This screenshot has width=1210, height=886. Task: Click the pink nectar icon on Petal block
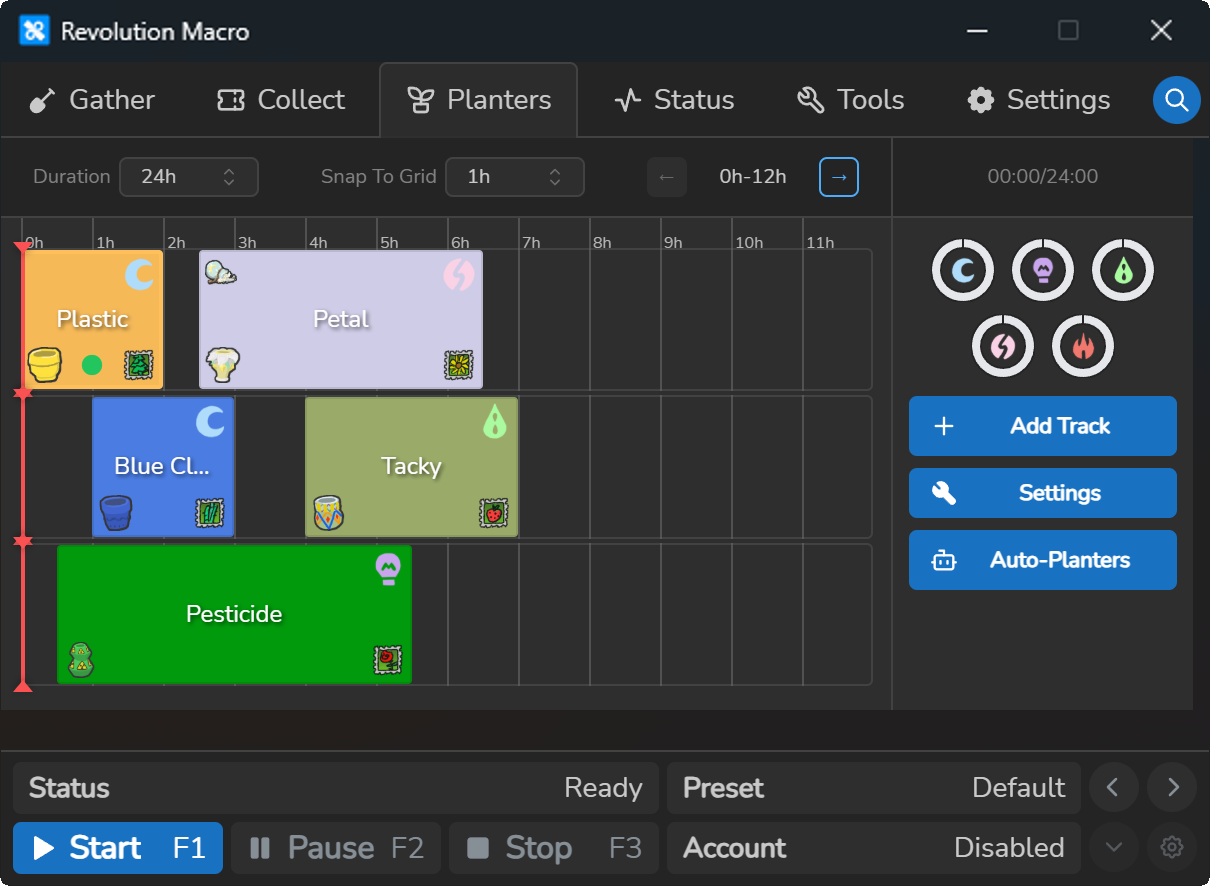tap(458, 274)
